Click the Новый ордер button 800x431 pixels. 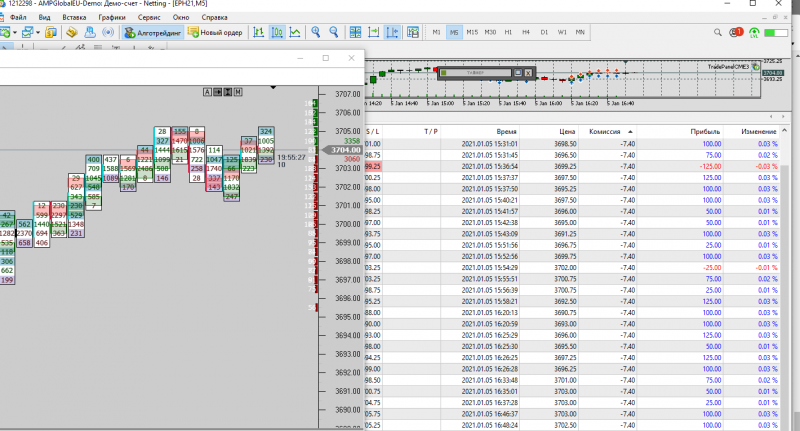pyautogui.click(x=215, y=33)
